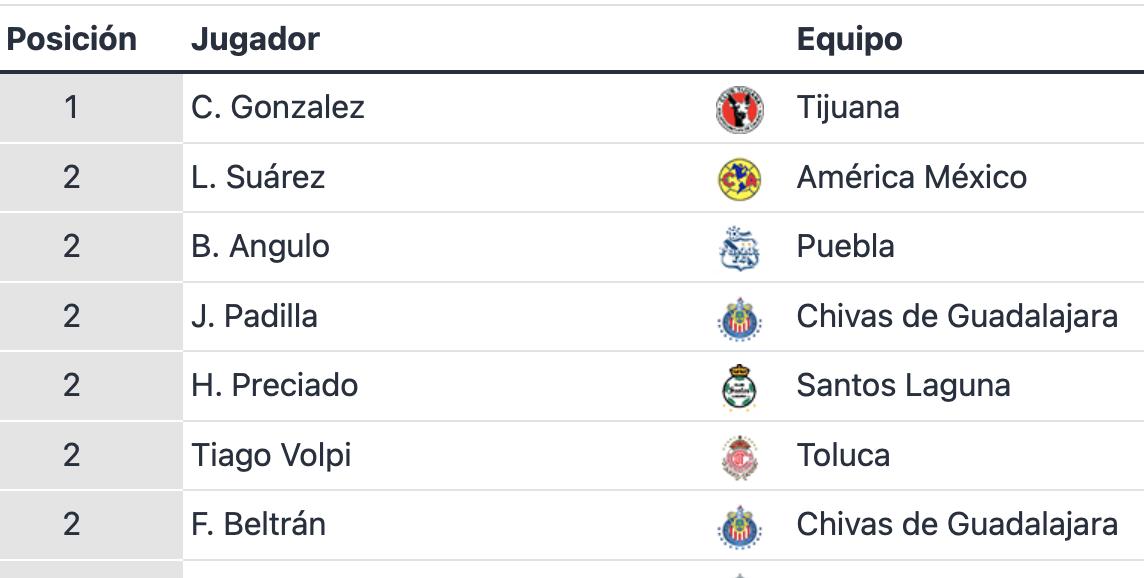The height and width of the screenshot is (578, 1144).
Task: Click player H. Preciado
Action: click(x=274, y=385)
